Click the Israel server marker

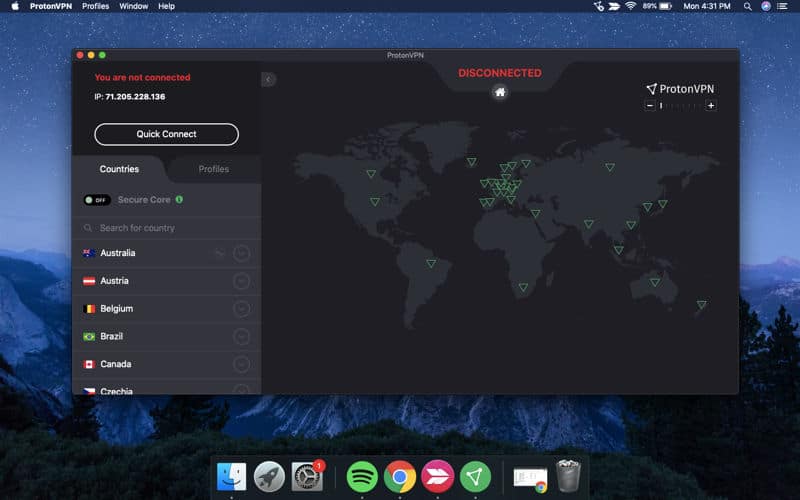[x=535, y=213]
